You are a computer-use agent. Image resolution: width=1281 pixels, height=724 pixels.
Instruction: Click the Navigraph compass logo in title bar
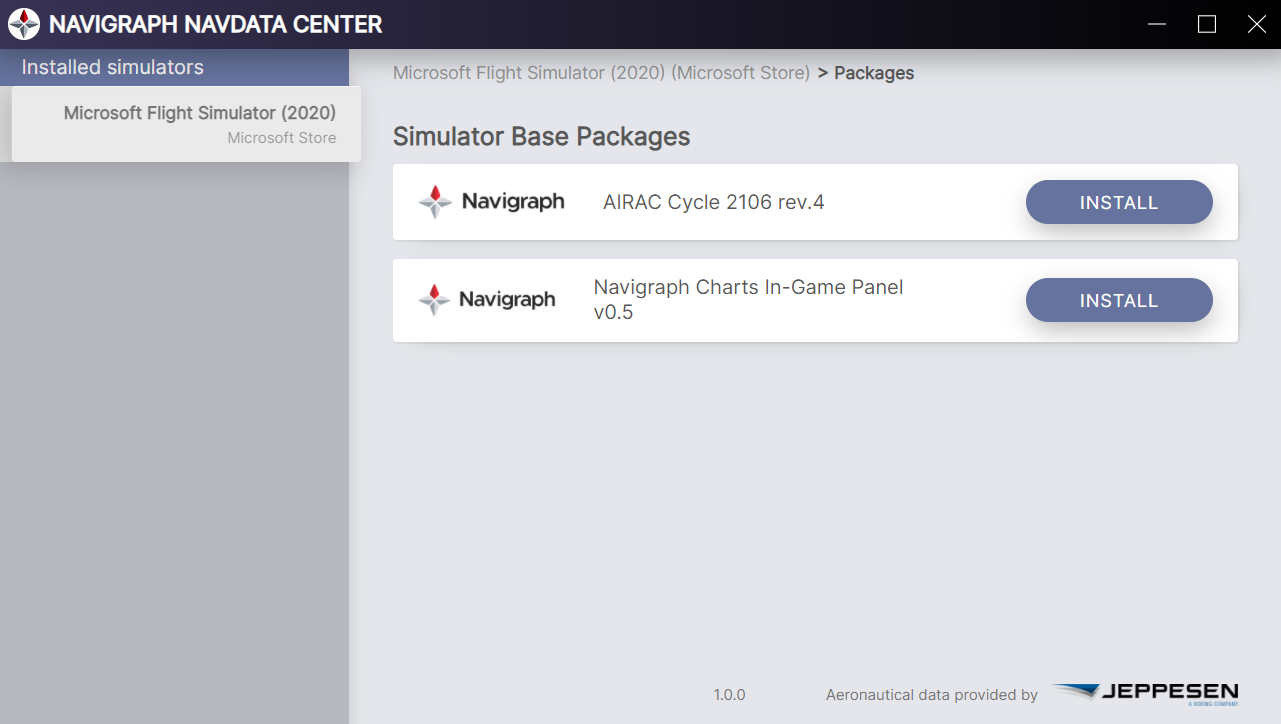click(24, 24)
